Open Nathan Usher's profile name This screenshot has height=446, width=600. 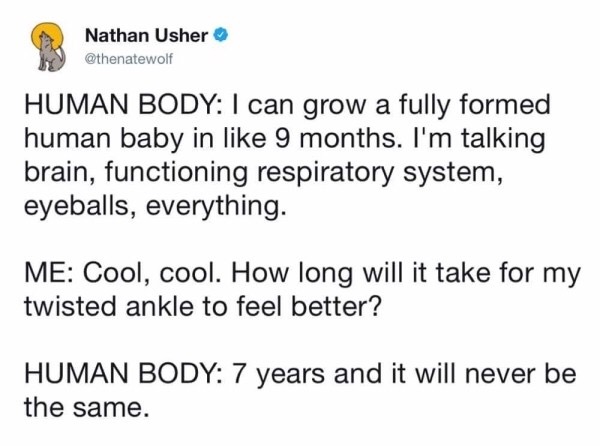[146, 36]
